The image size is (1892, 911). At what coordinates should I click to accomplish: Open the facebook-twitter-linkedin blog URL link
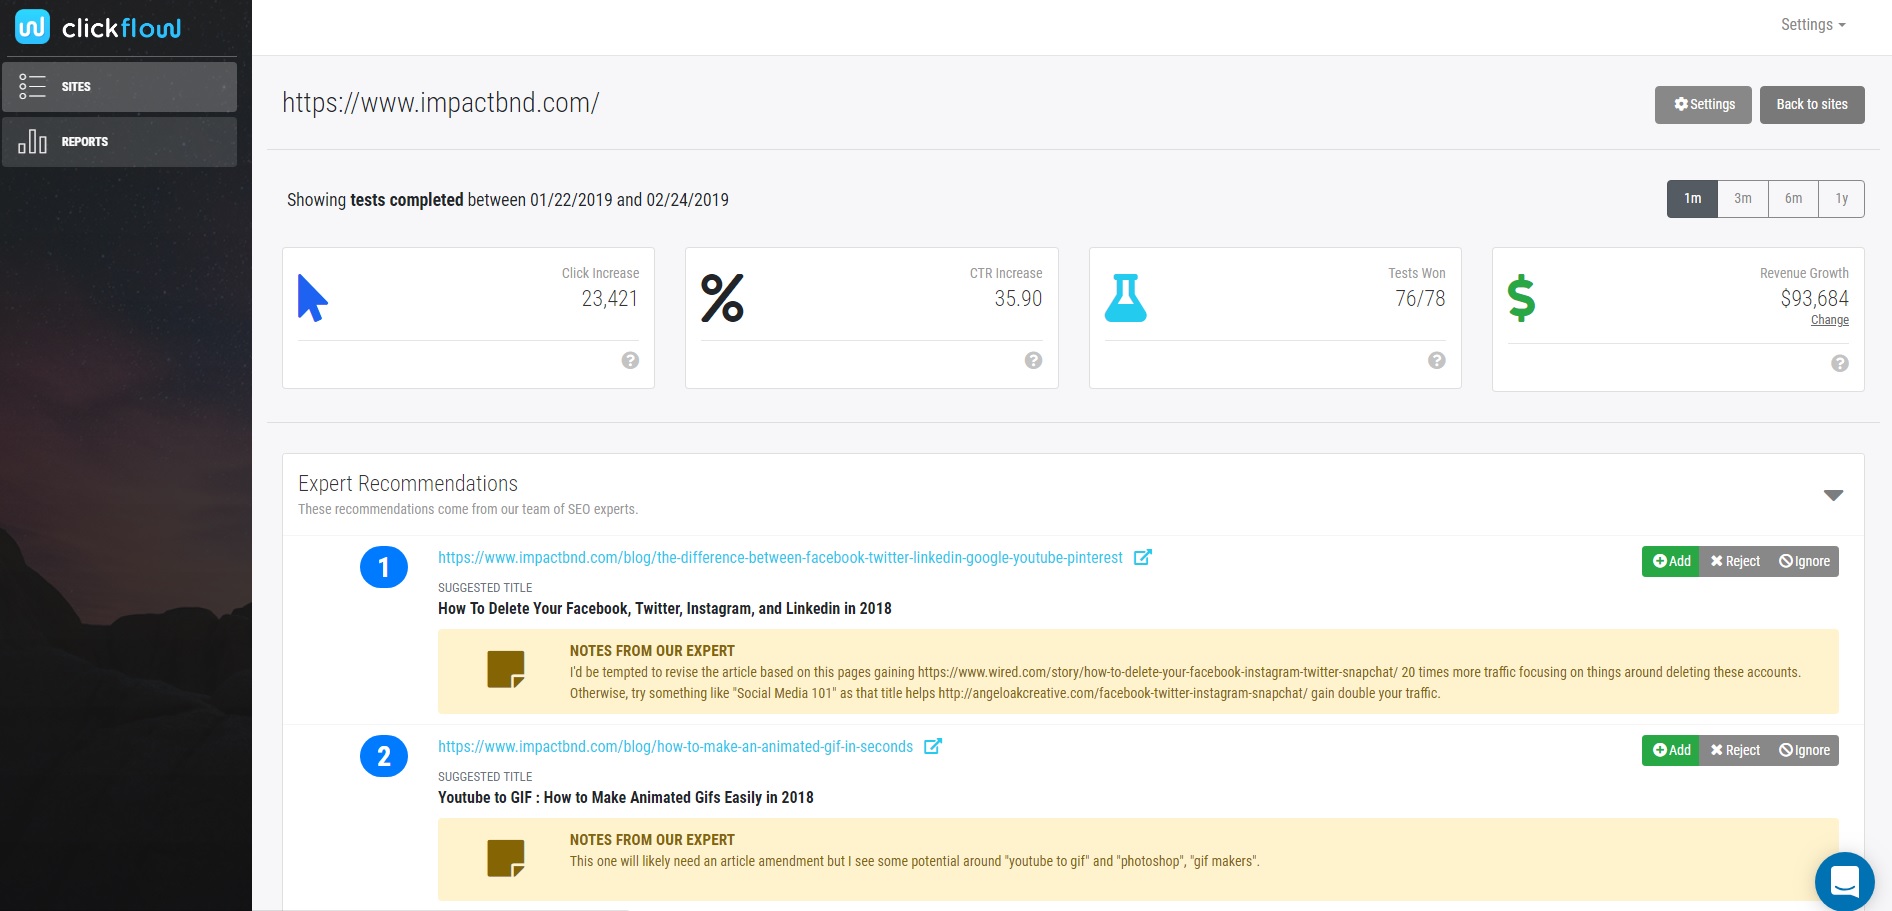[780, 558]
